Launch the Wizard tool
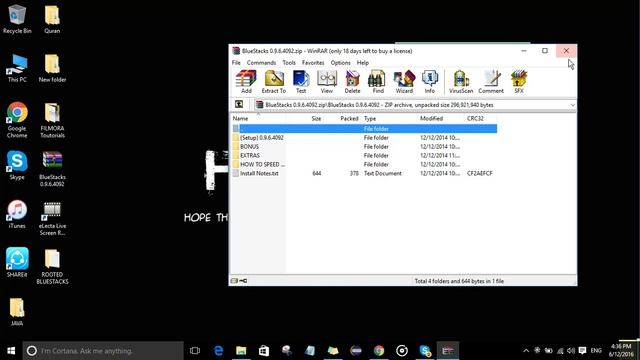640x360 pixels. point(404,82)
